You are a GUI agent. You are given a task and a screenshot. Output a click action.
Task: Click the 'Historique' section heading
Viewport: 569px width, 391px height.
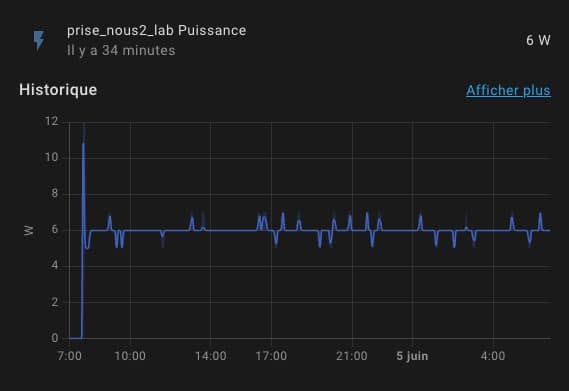tap(58, 90)
